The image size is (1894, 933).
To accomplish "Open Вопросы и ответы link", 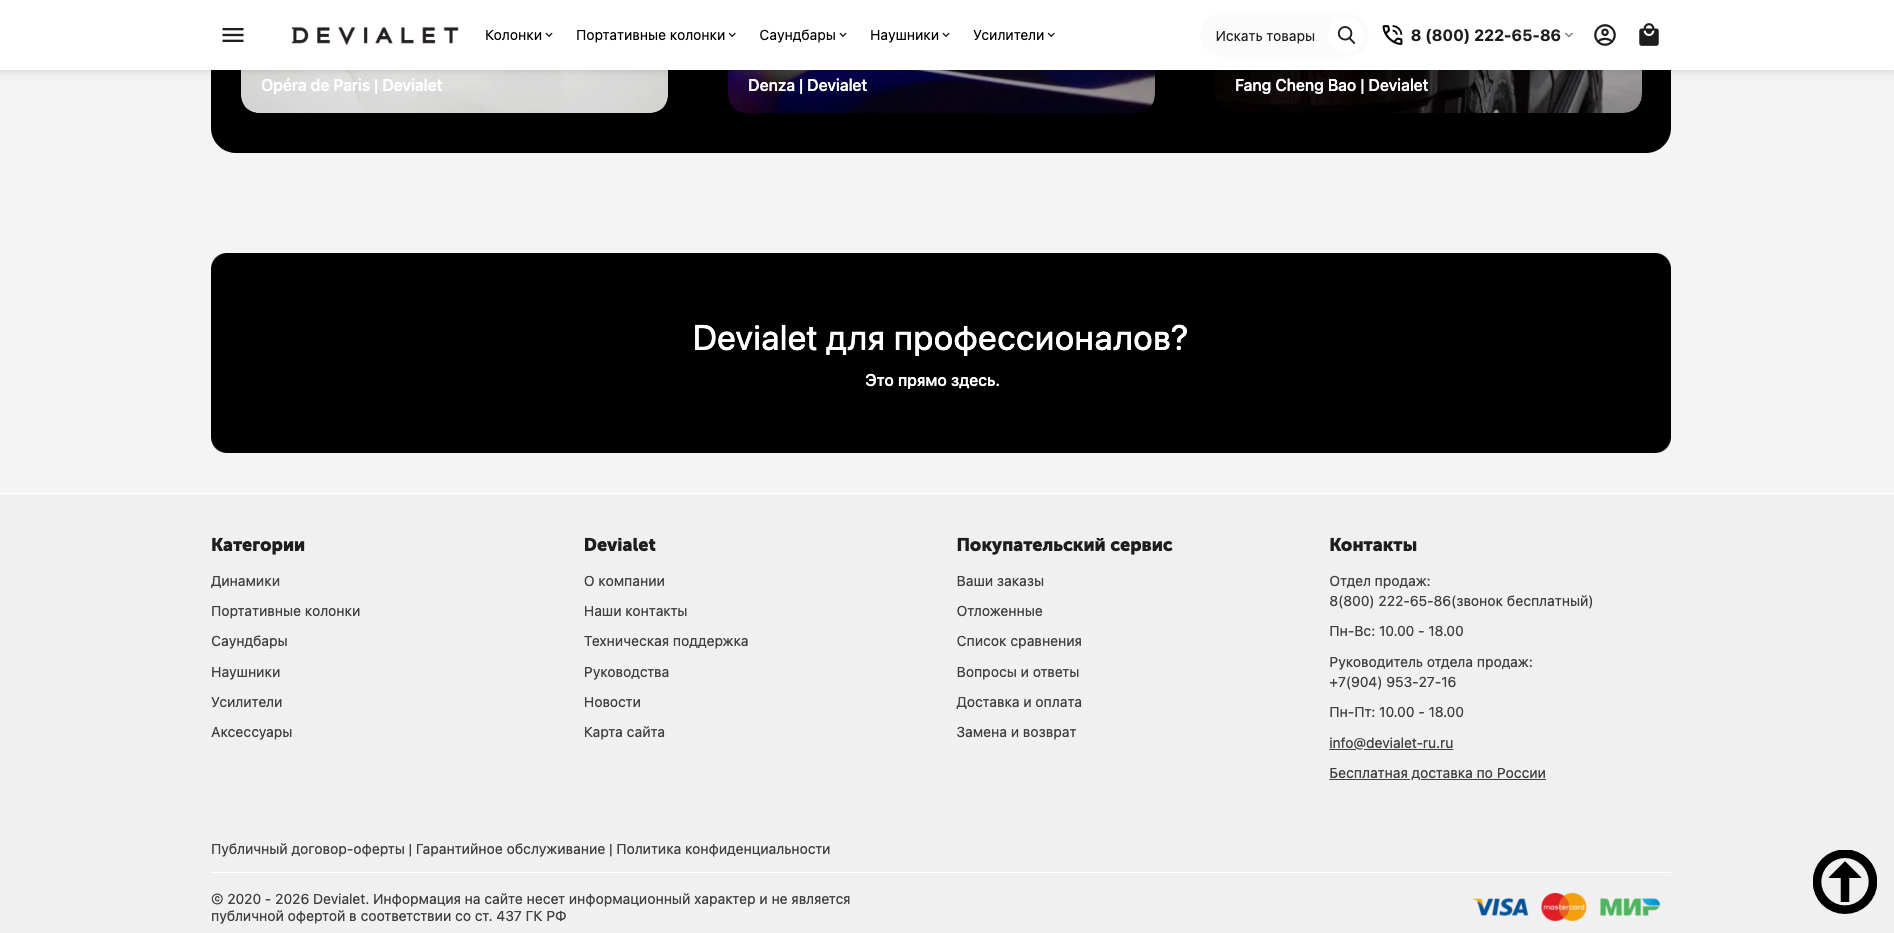I will [1018, 672].
